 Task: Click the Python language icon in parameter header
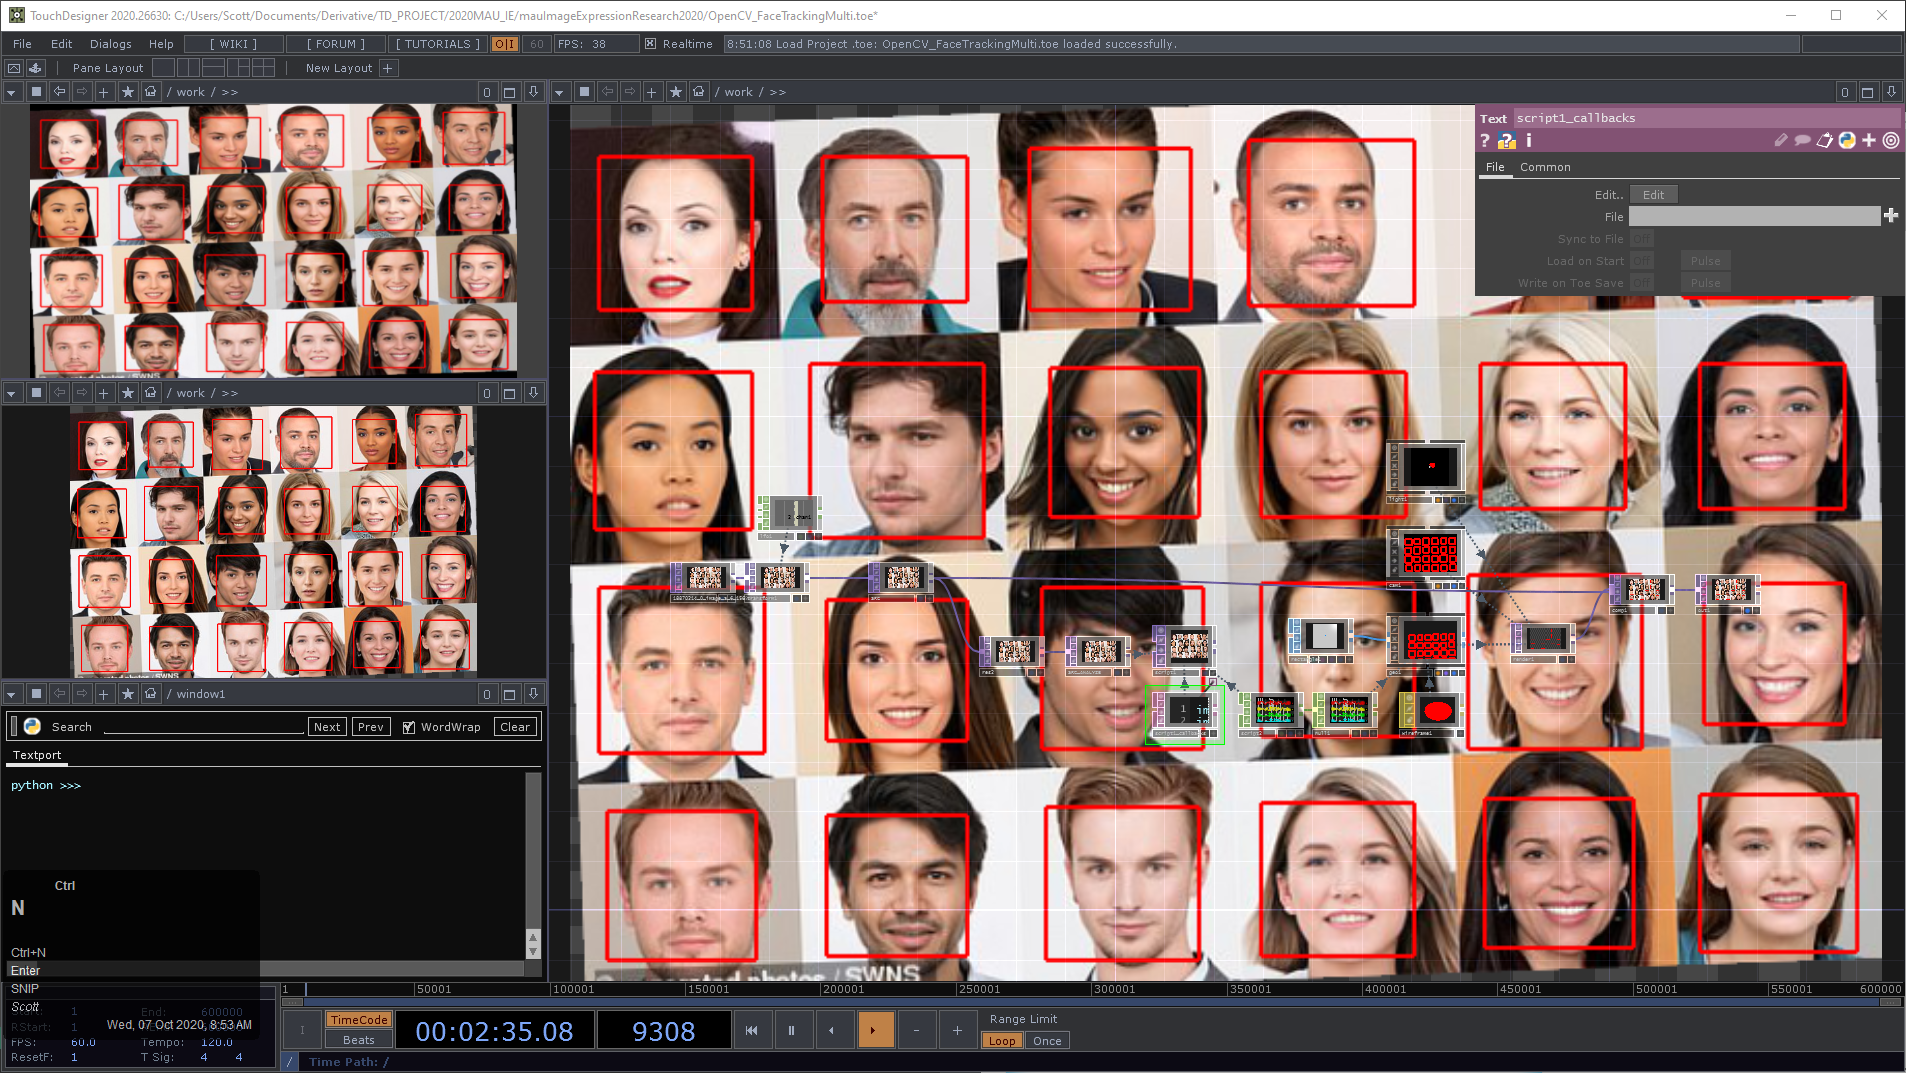[x=1847, y=141]
